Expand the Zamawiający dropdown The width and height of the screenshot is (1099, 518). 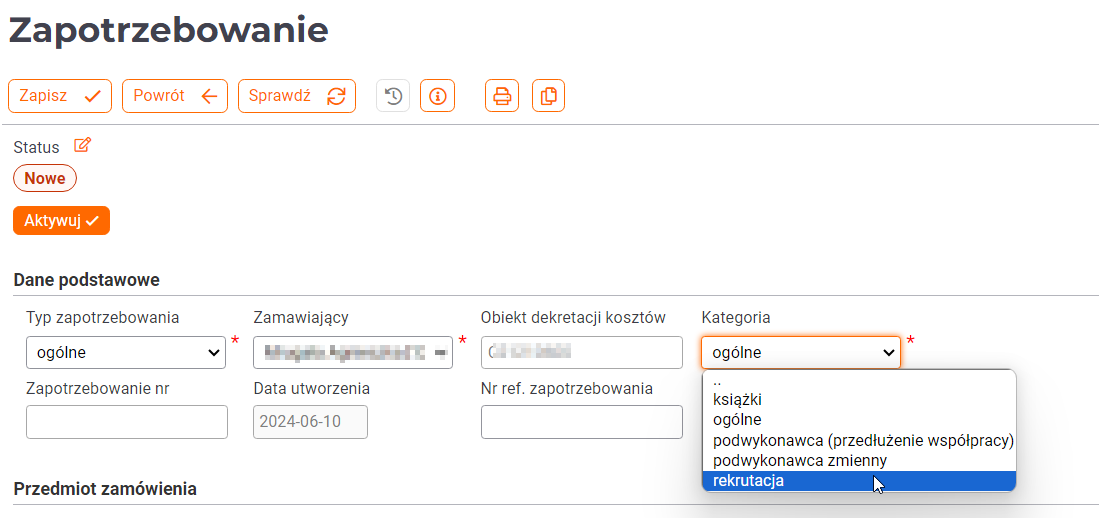[x=353, y=353]
